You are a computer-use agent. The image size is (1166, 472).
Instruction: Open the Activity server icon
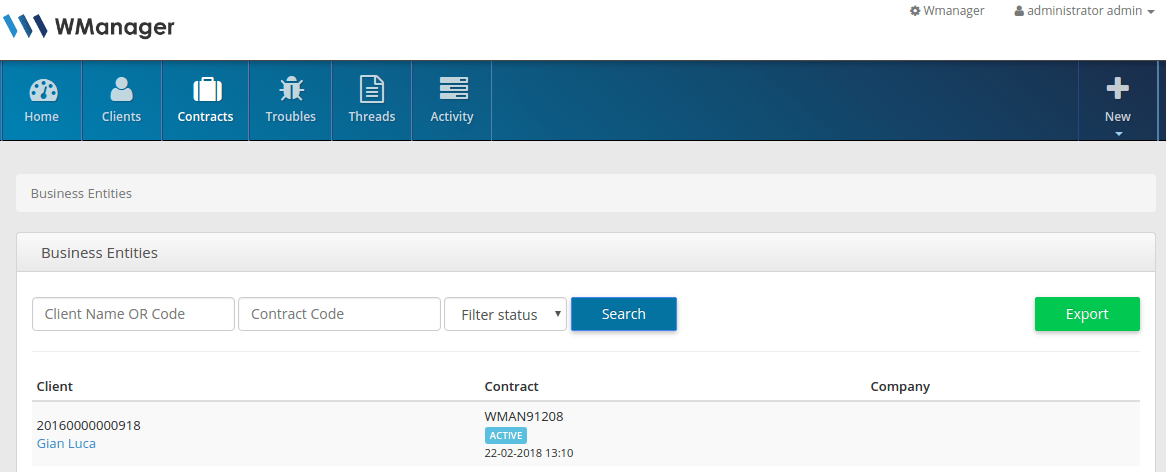452,90
